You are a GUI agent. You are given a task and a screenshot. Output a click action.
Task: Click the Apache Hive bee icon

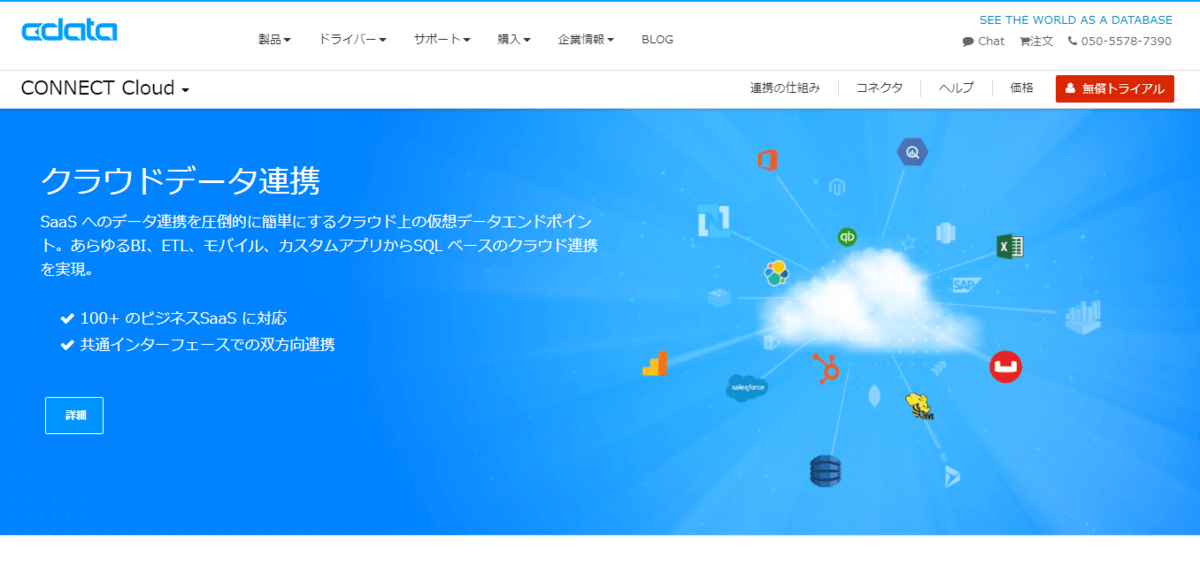[919, 405]
